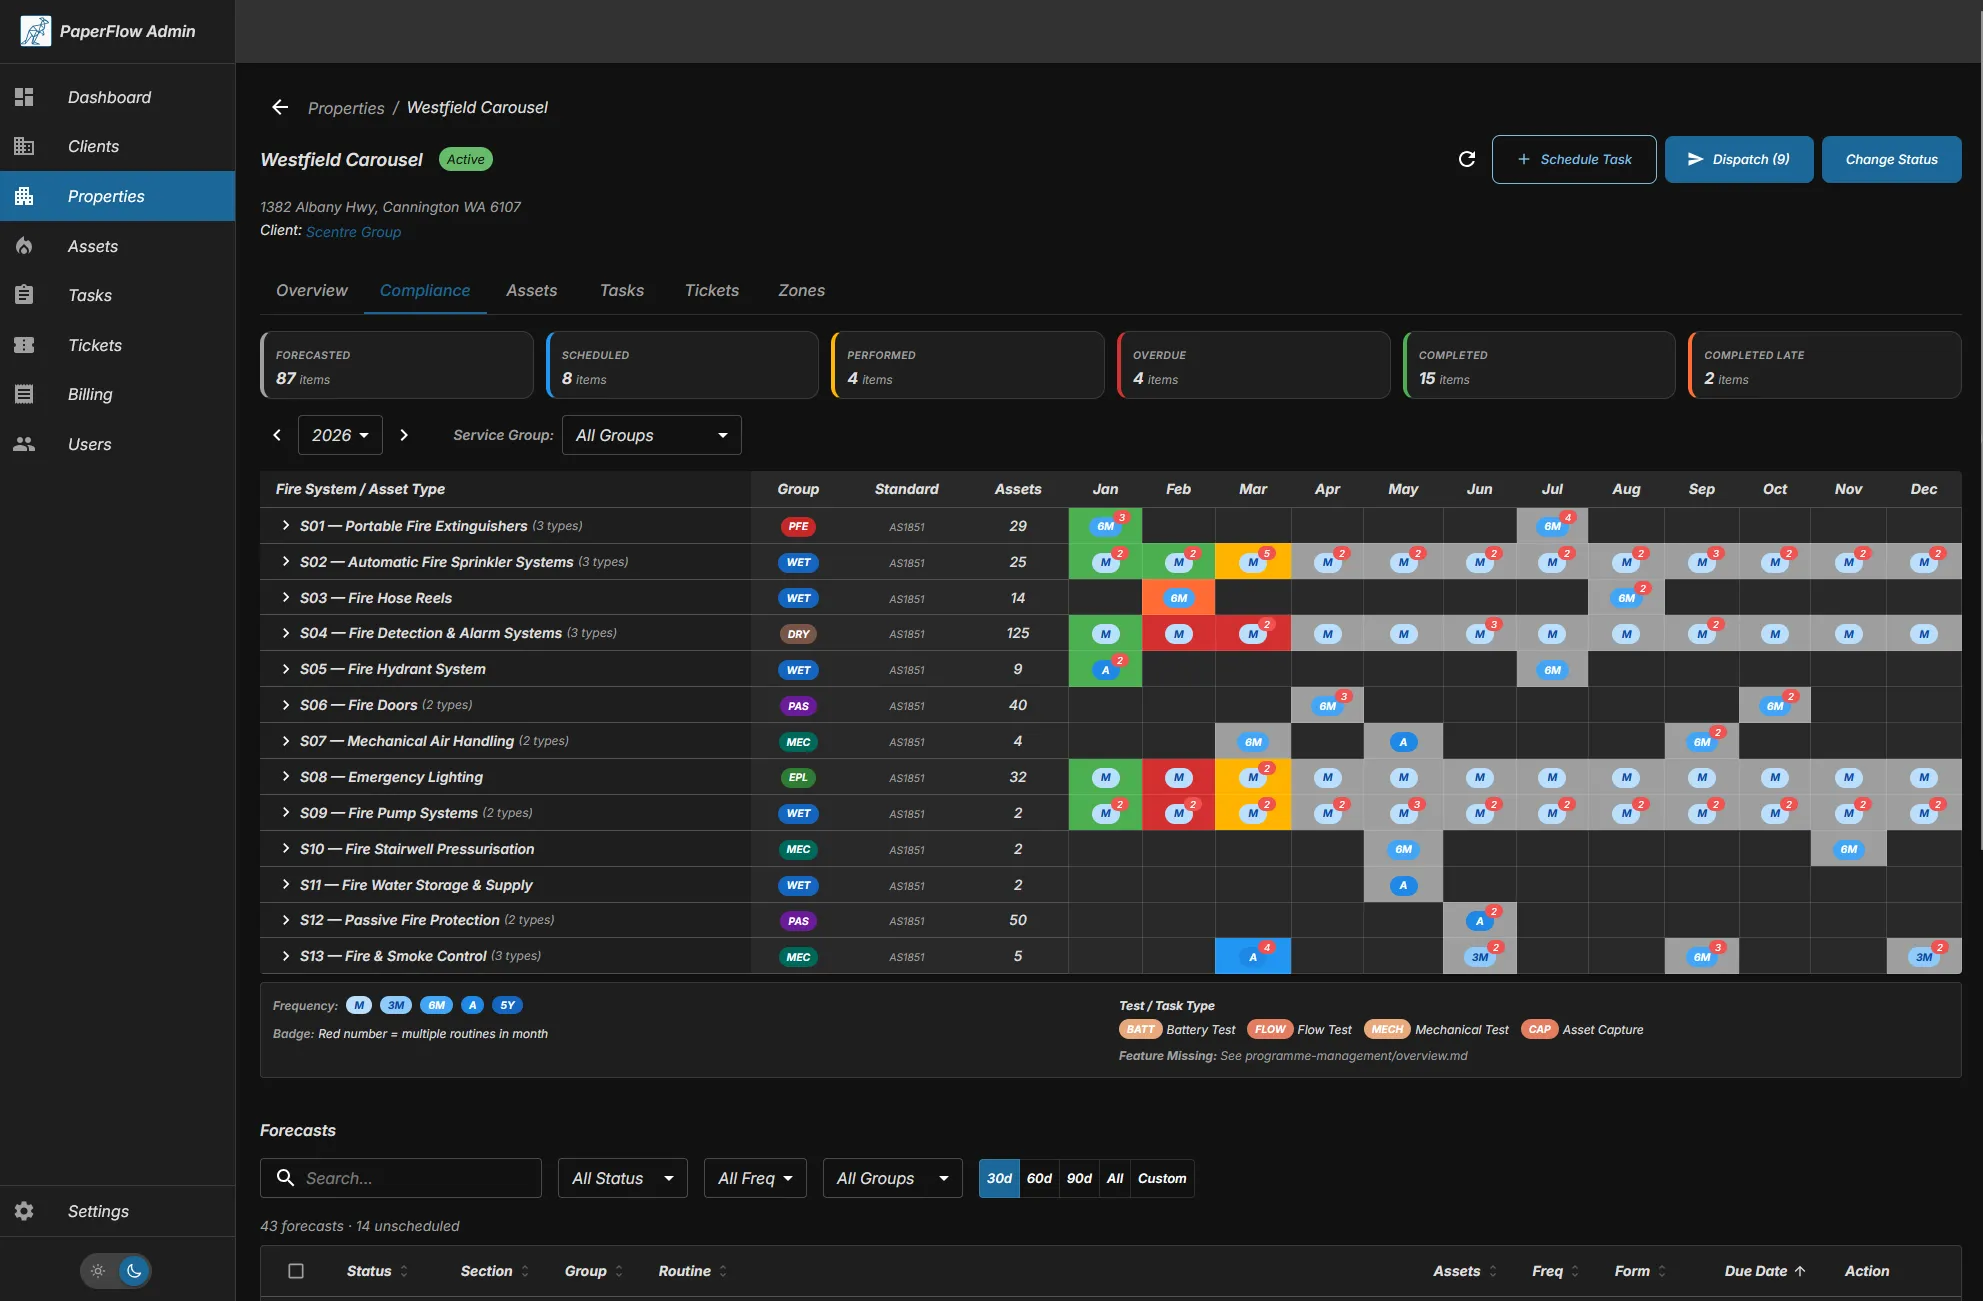Switch to dark mode using the theme toggle
This screenshot has height=1301, width=1983.
point(133,1271)
